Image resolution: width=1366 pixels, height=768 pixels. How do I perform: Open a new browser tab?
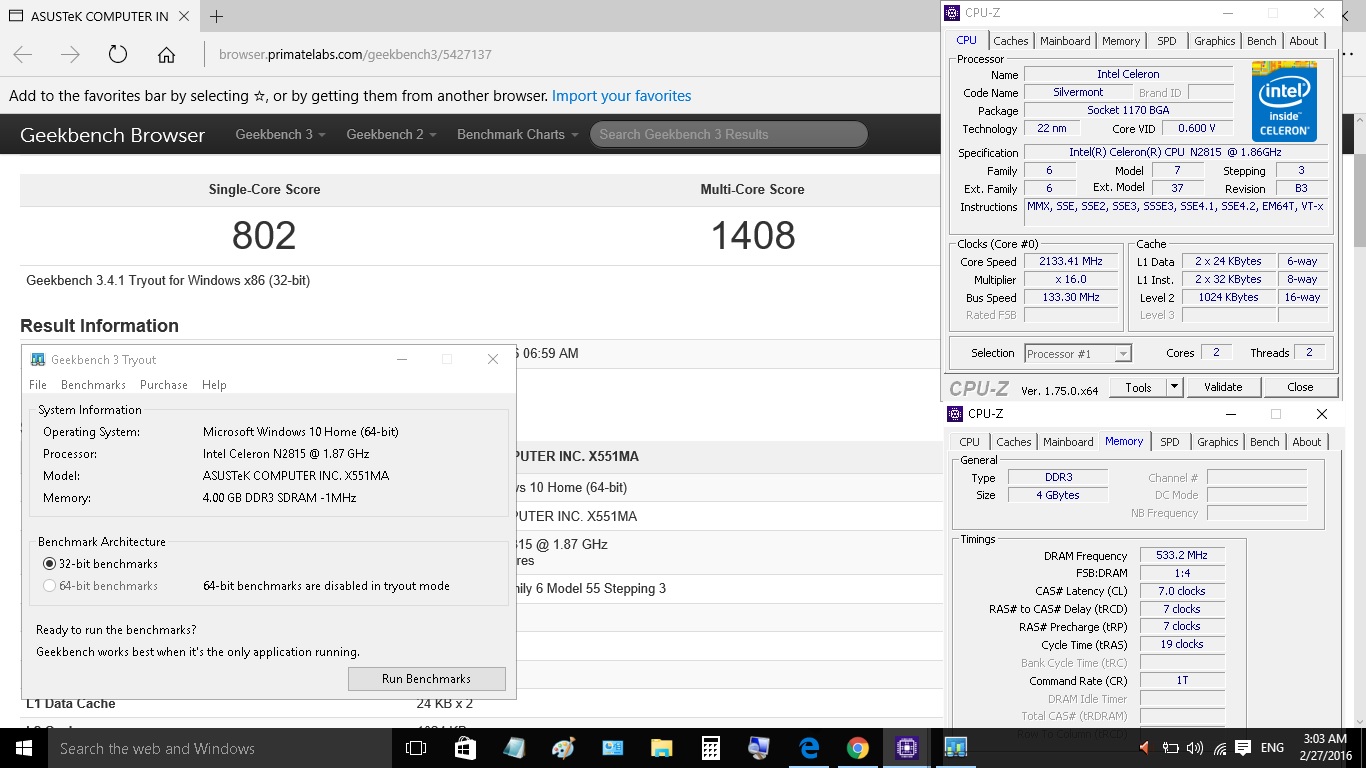tap(216, 16)
